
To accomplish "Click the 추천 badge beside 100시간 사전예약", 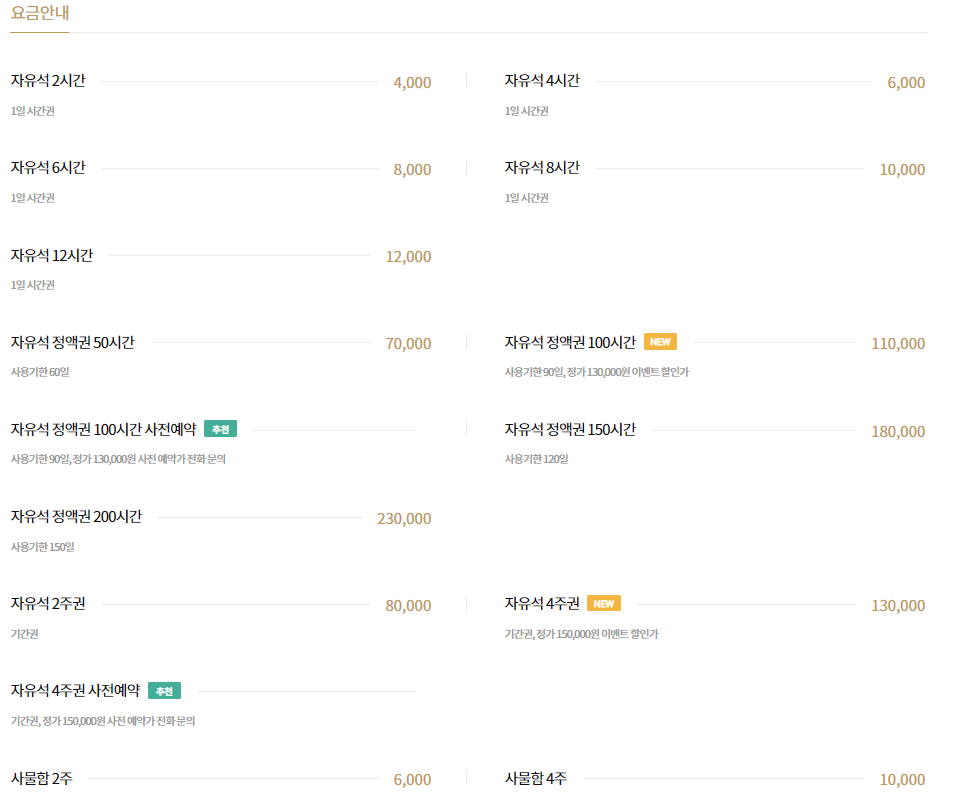I will pos(220,429).
